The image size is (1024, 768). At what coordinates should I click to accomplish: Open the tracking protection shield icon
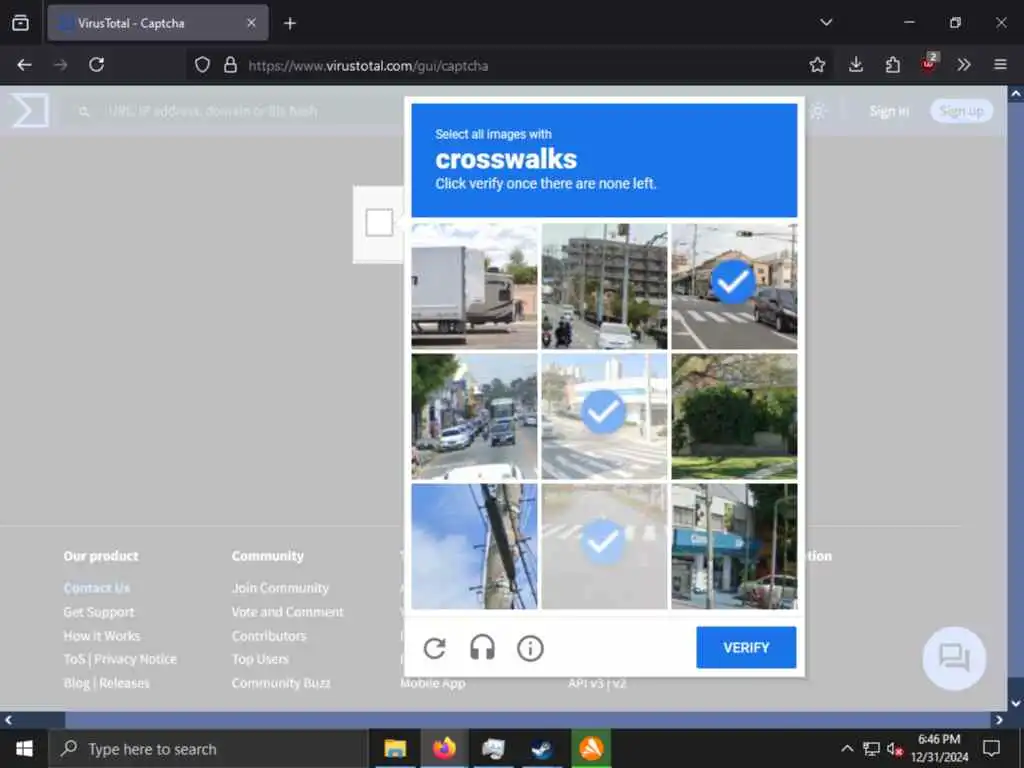202,65
